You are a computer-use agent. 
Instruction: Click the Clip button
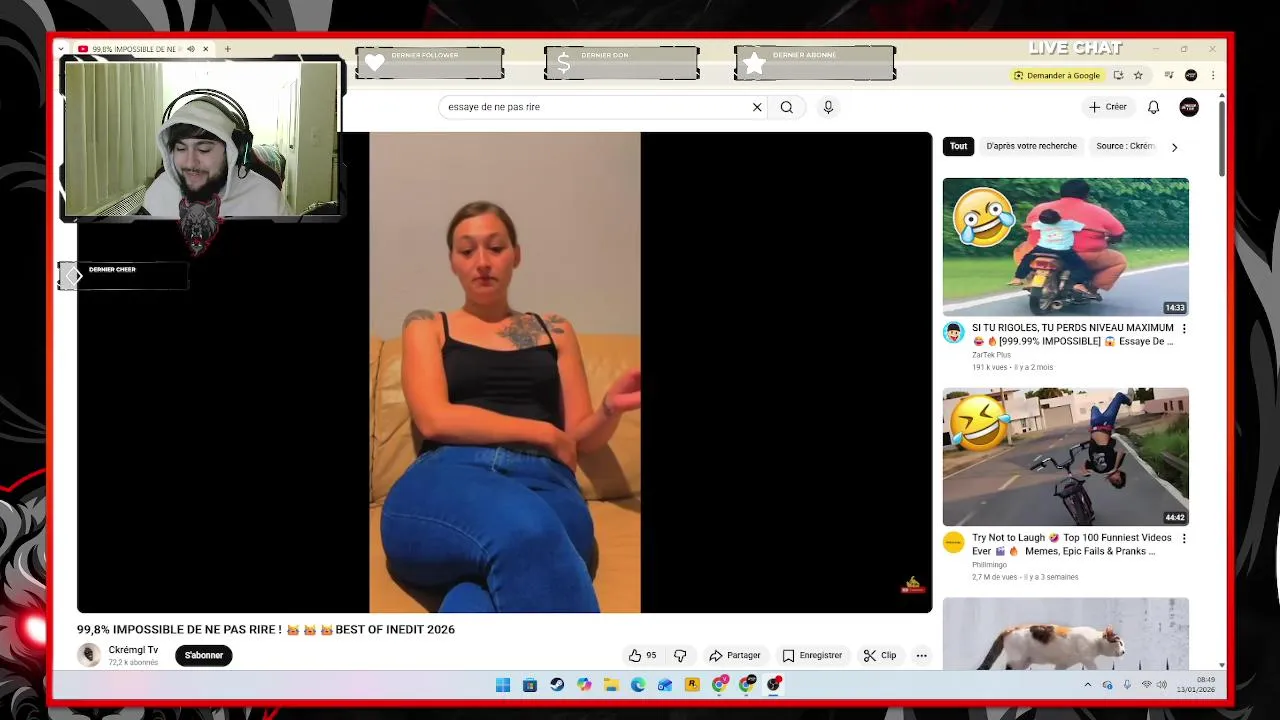click(x=880, y=655)
